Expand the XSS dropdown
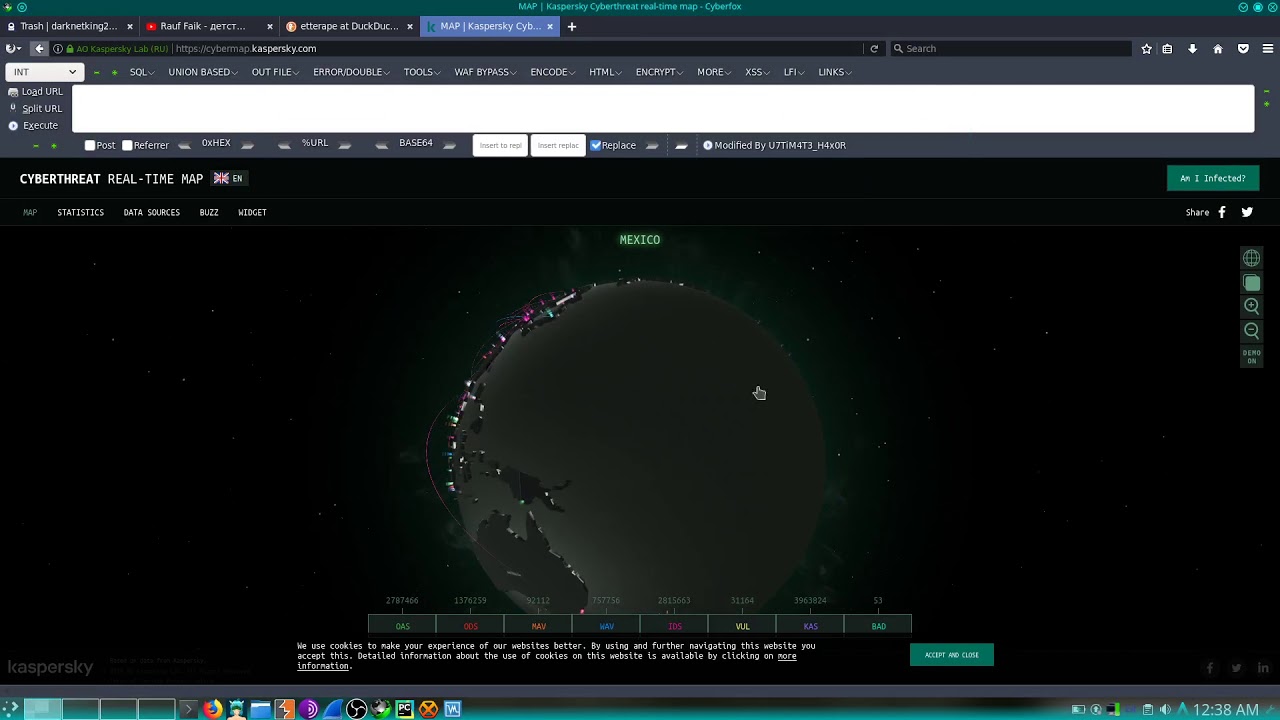Image resolution: width=1280 pixels, height=720 pixels. coord(757,72)
